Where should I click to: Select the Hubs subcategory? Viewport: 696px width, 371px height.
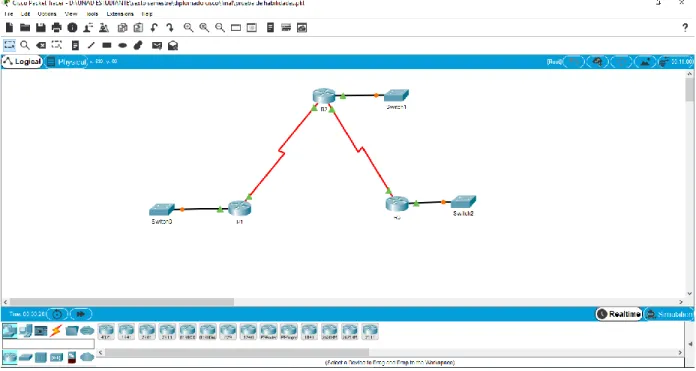(x=41, y=357)
